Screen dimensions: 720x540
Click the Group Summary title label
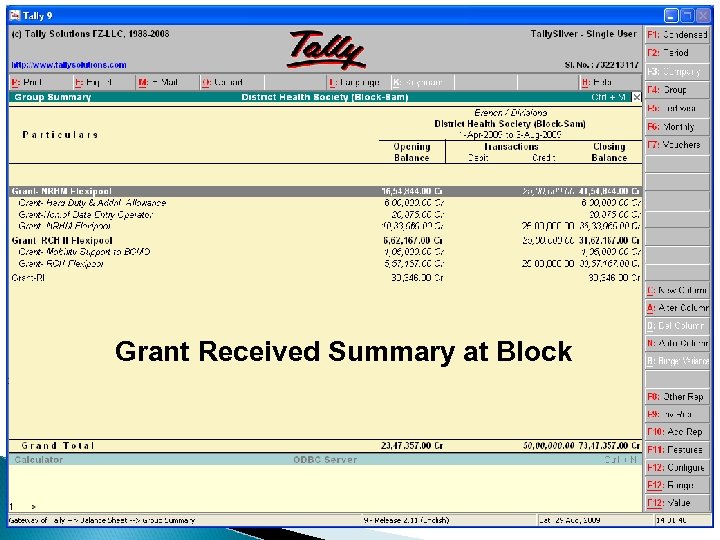(x=52, y=97)
